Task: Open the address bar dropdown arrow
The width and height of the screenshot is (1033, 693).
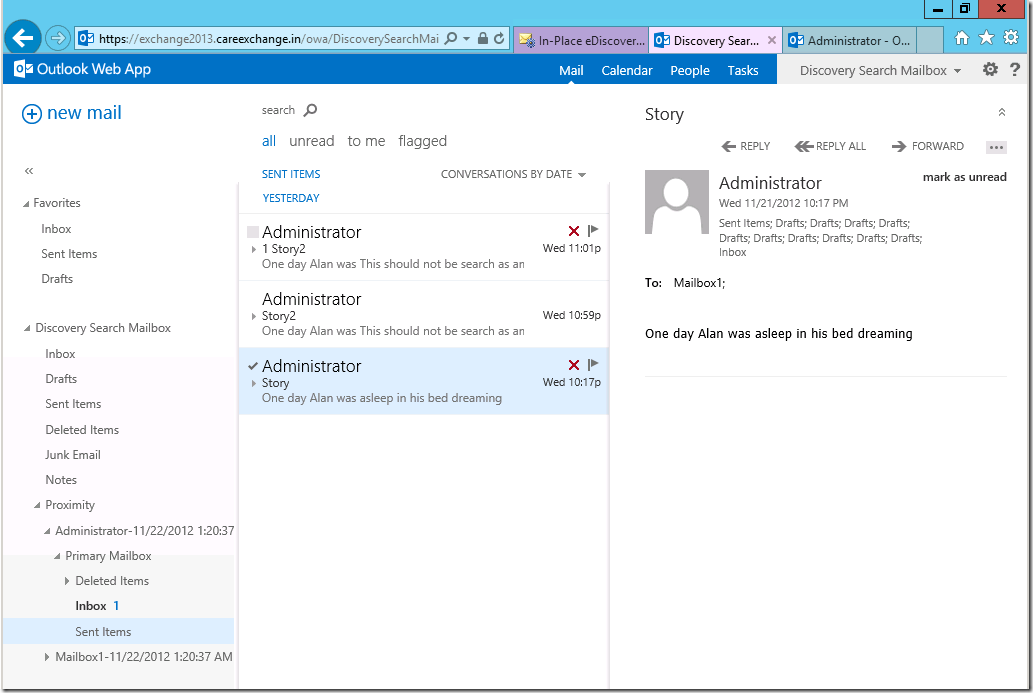Action: (466, 38)
